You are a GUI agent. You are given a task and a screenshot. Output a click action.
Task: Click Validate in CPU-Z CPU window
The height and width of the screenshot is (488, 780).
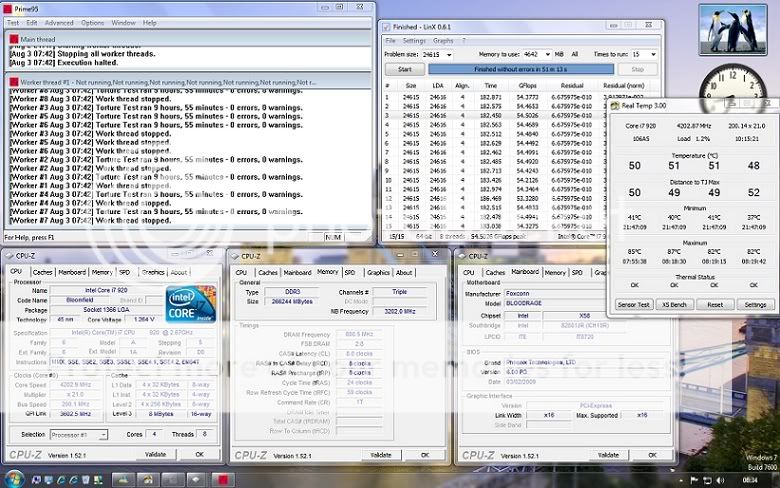click(x=155, y=454)
